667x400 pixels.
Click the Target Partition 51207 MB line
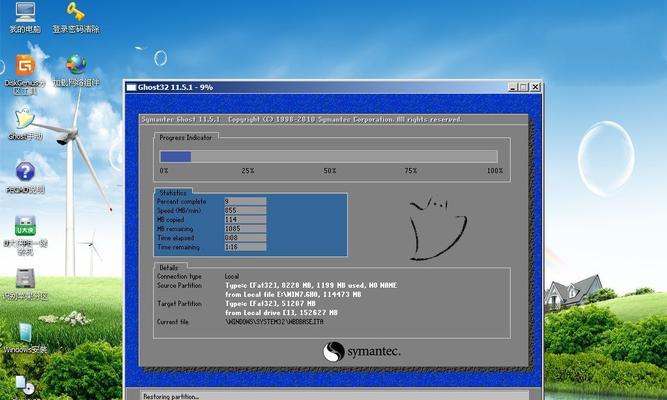(270, 303)
